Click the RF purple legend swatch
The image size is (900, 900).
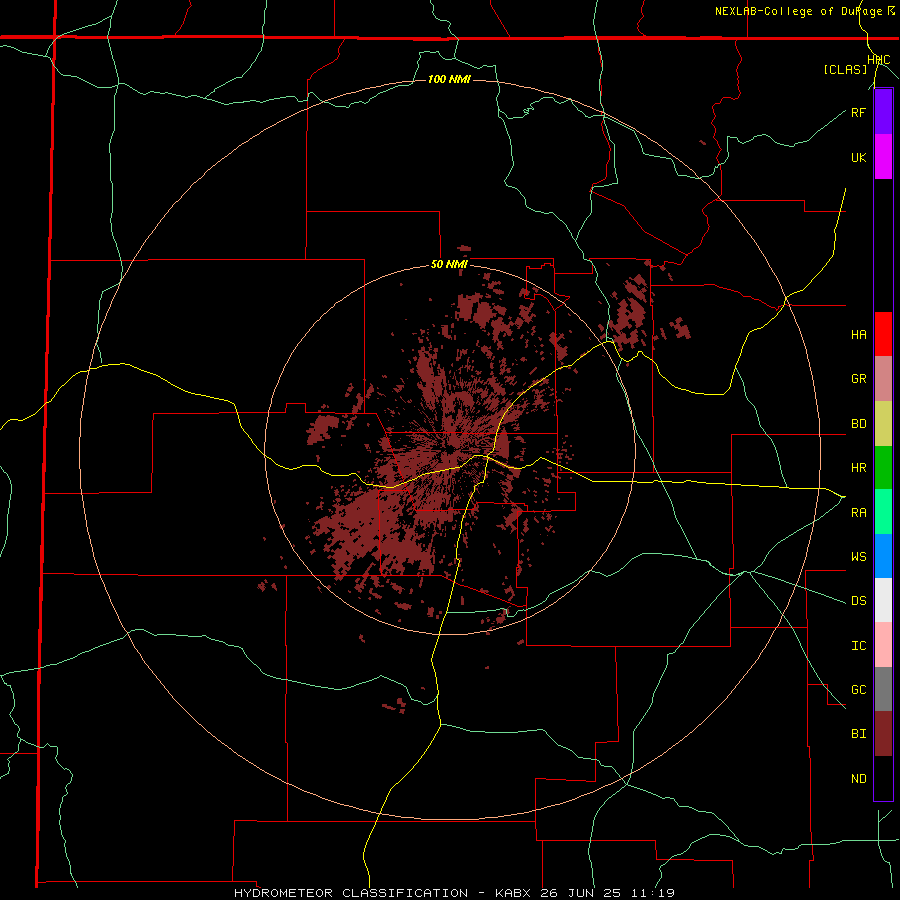tap(883, 112)
